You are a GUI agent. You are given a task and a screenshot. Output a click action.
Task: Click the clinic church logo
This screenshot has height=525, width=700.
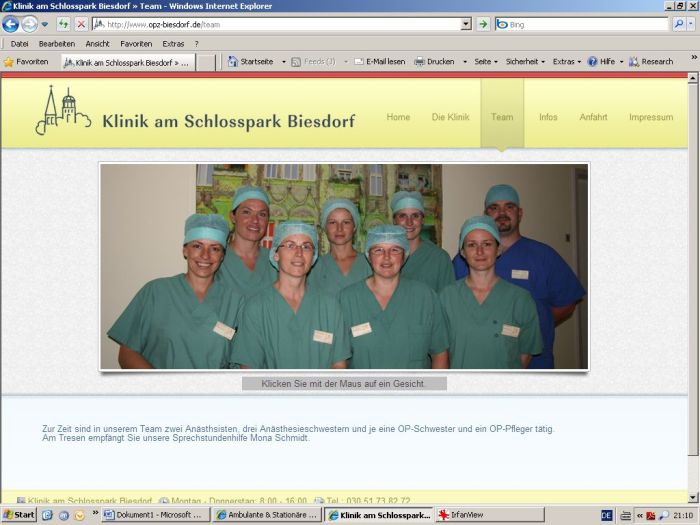click(63, 110)
